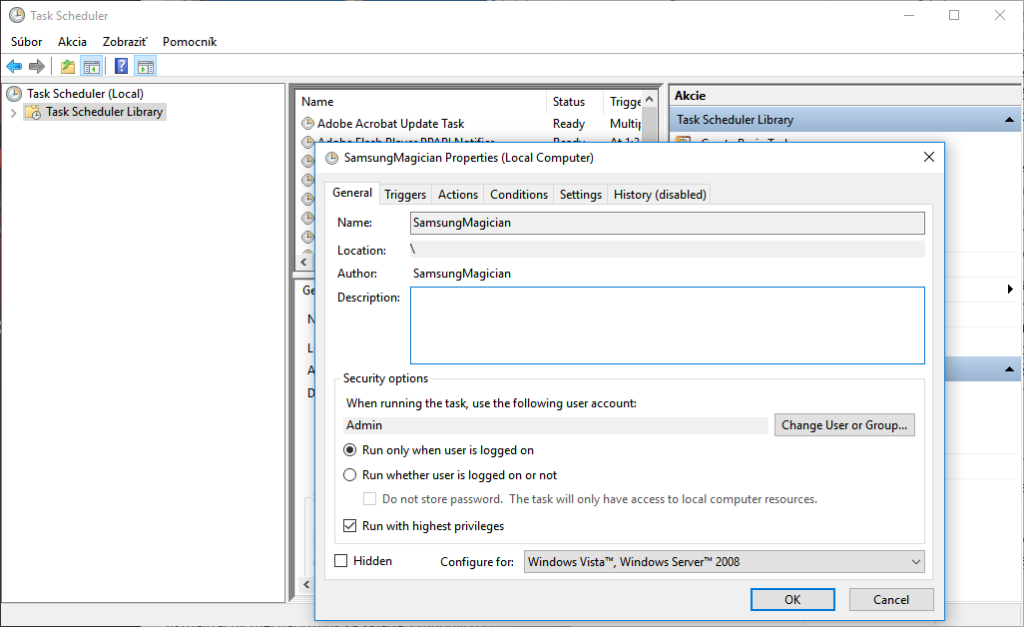Switch to the Triggers tab

tap(405, 194)
